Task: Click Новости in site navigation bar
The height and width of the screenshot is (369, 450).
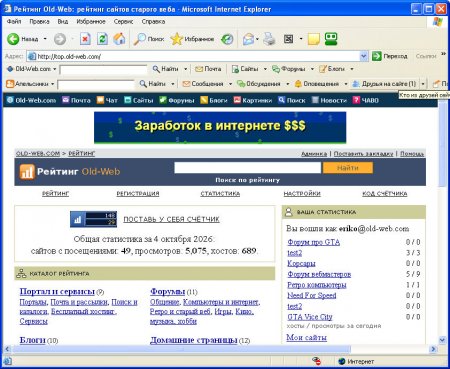Action: click(329, 100)
